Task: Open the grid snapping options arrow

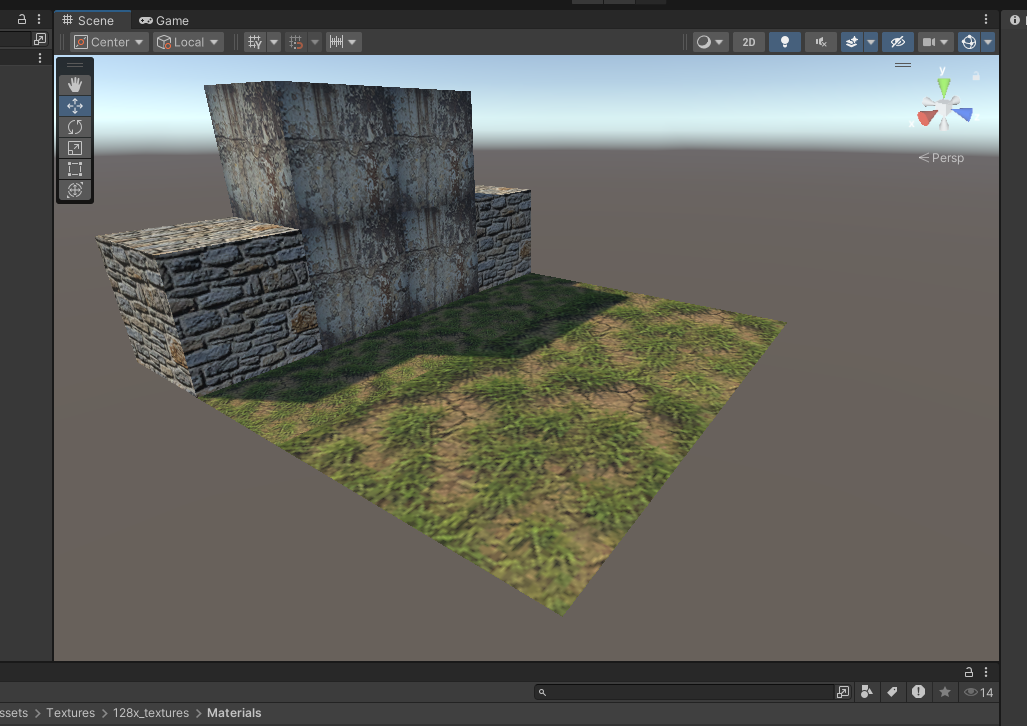Action: point(315,42)
